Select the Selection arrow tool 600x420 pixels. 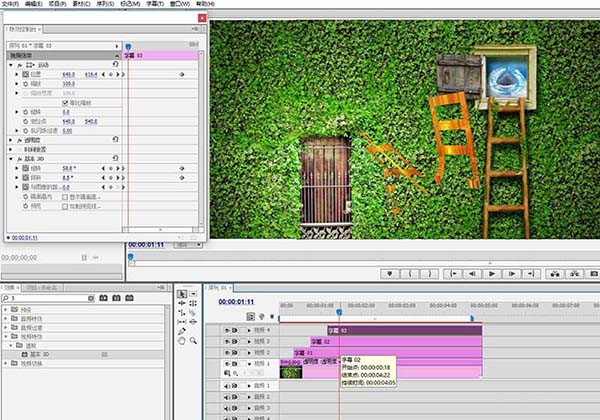click(x=181, y=295)
